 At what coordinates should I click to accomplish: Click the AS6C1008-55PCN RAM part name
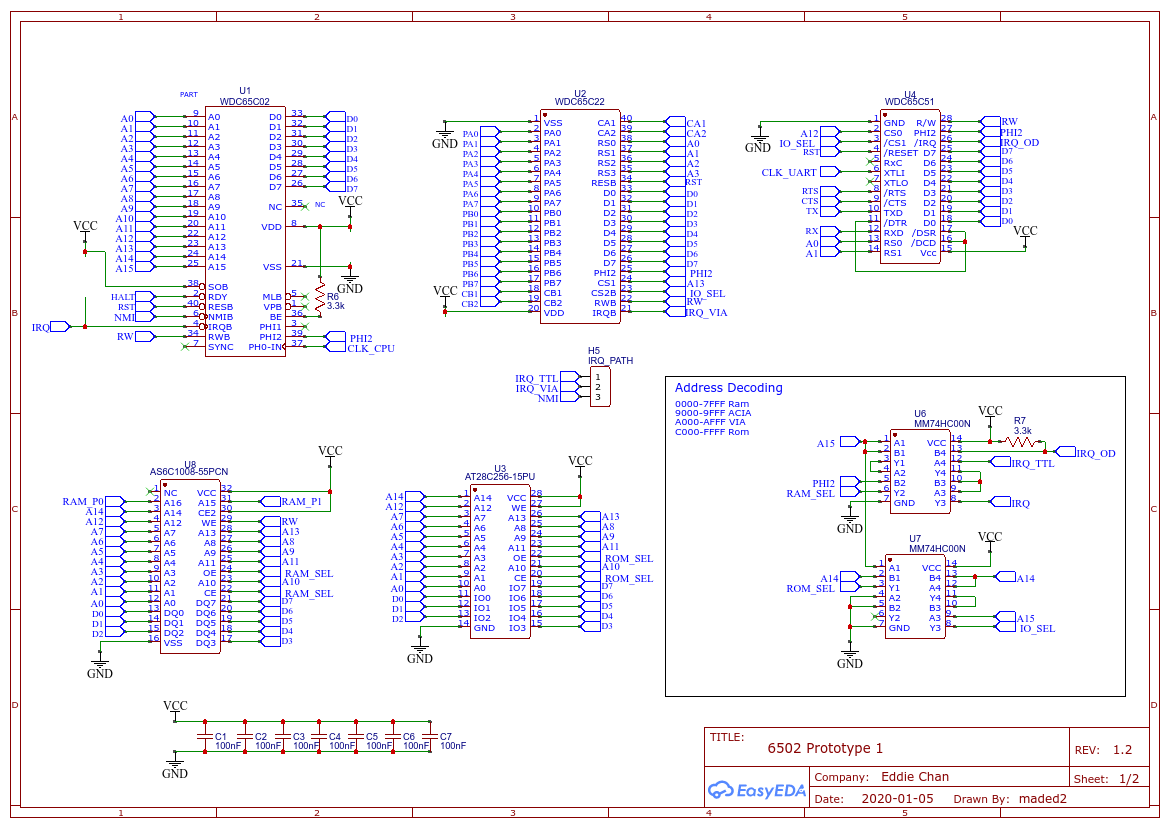tap(189, 471)
